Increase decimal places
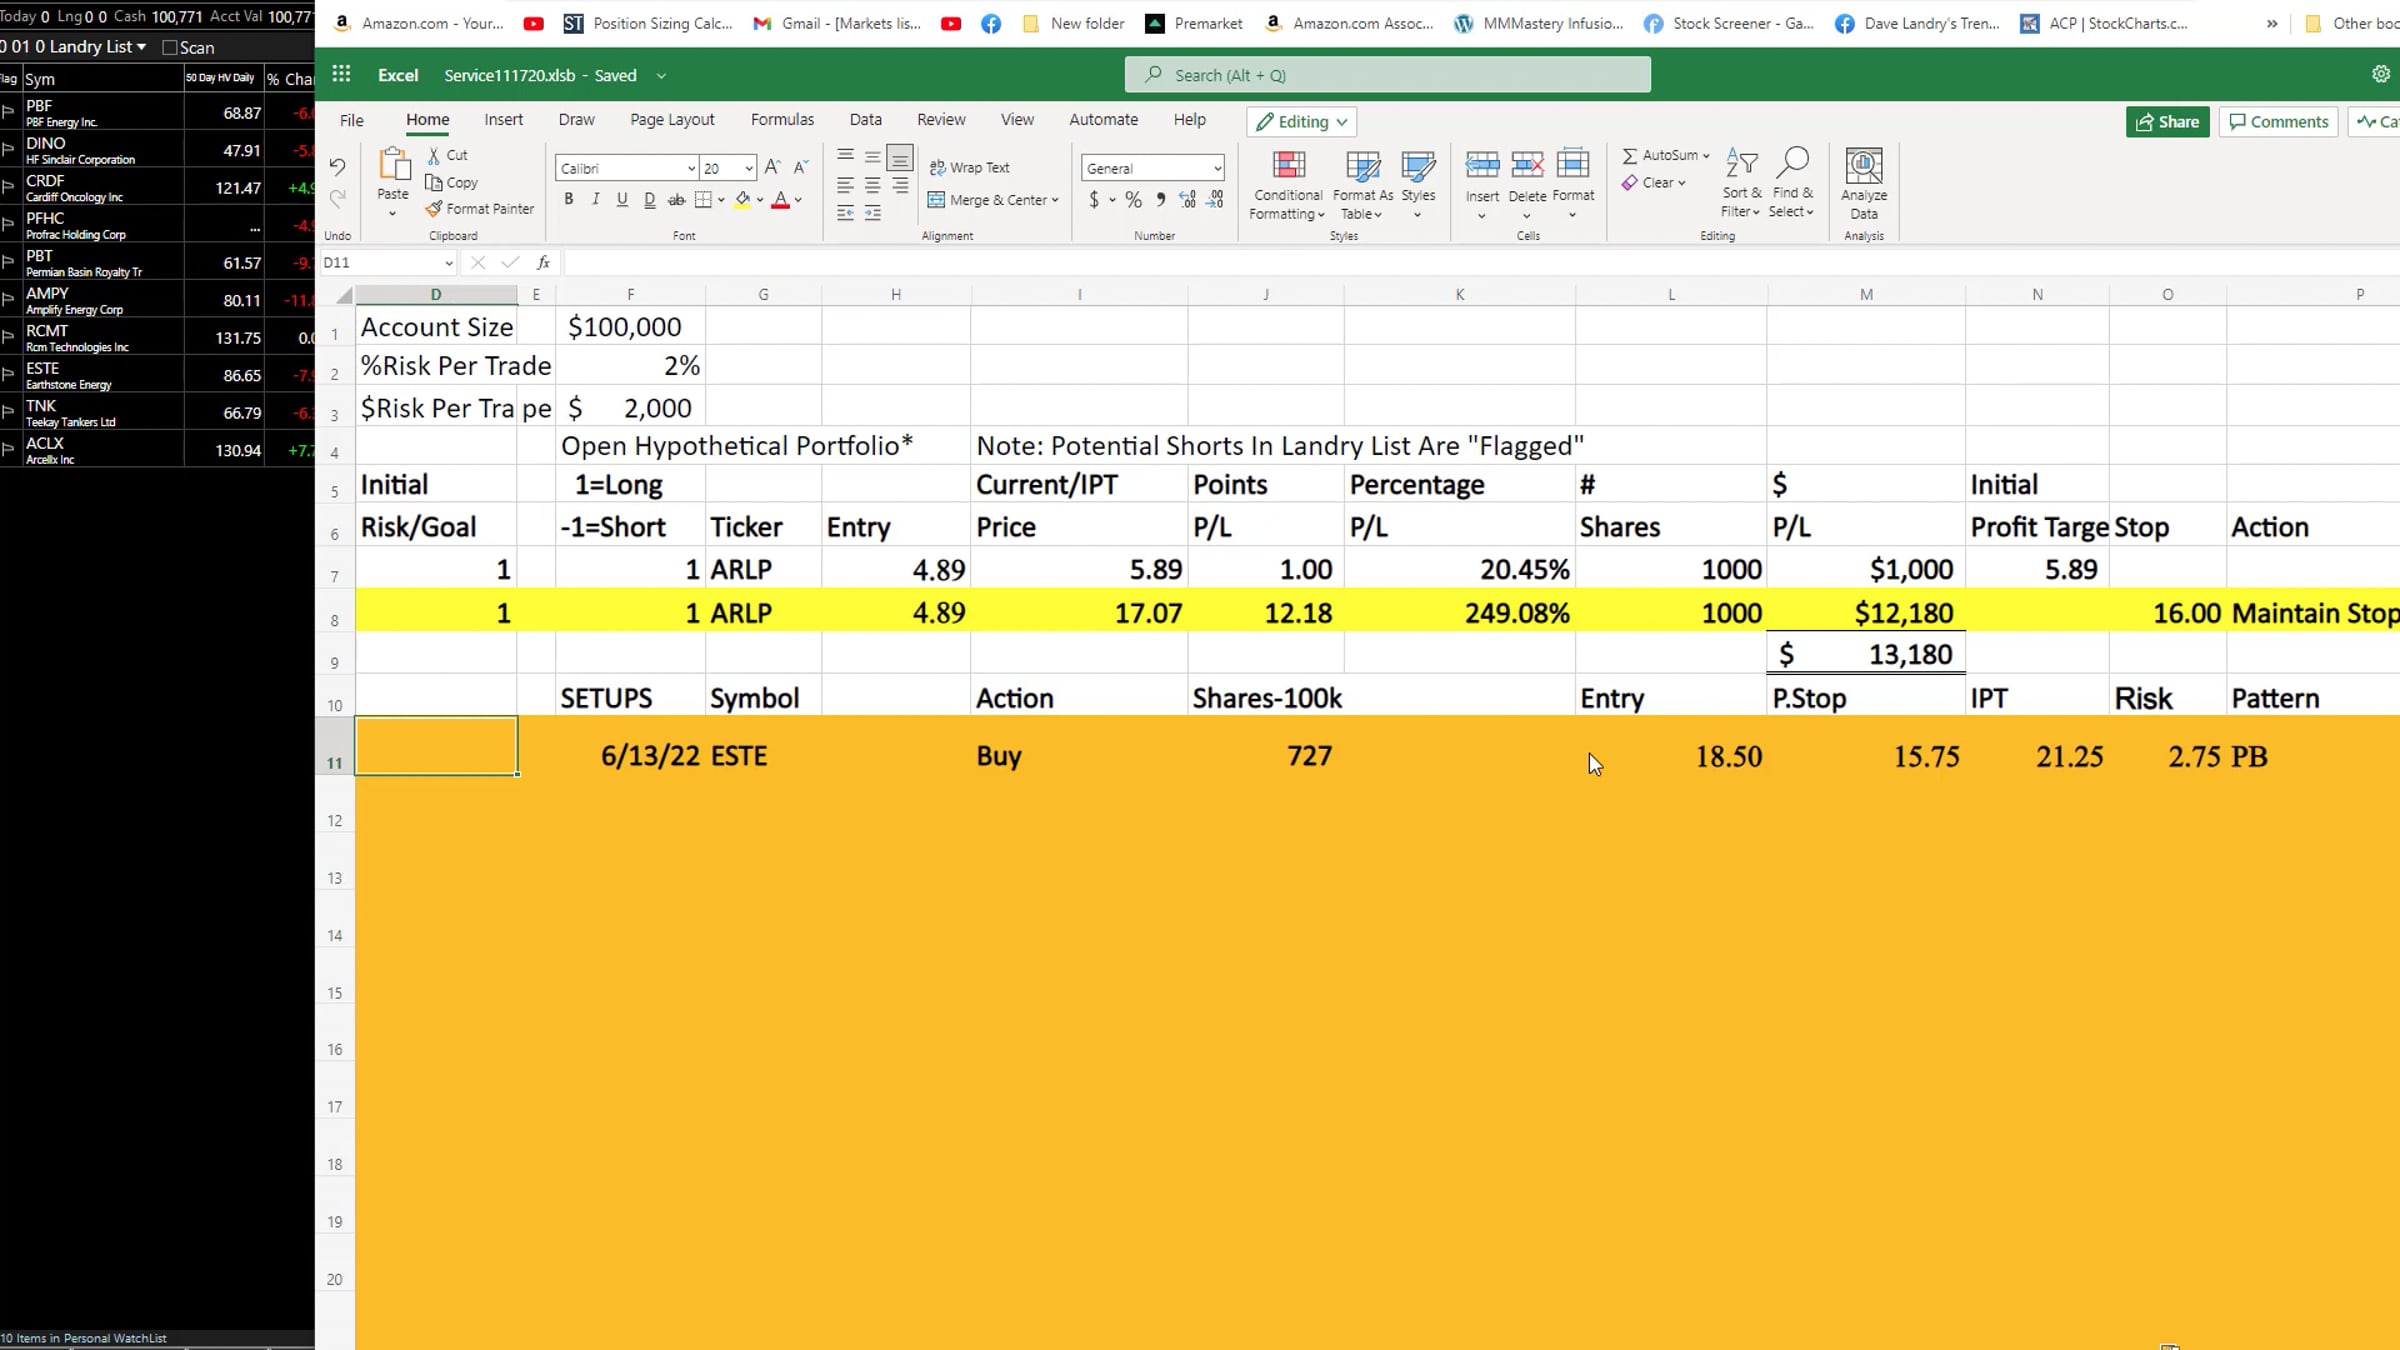2400x1350 pixels. pos(1188,200)
